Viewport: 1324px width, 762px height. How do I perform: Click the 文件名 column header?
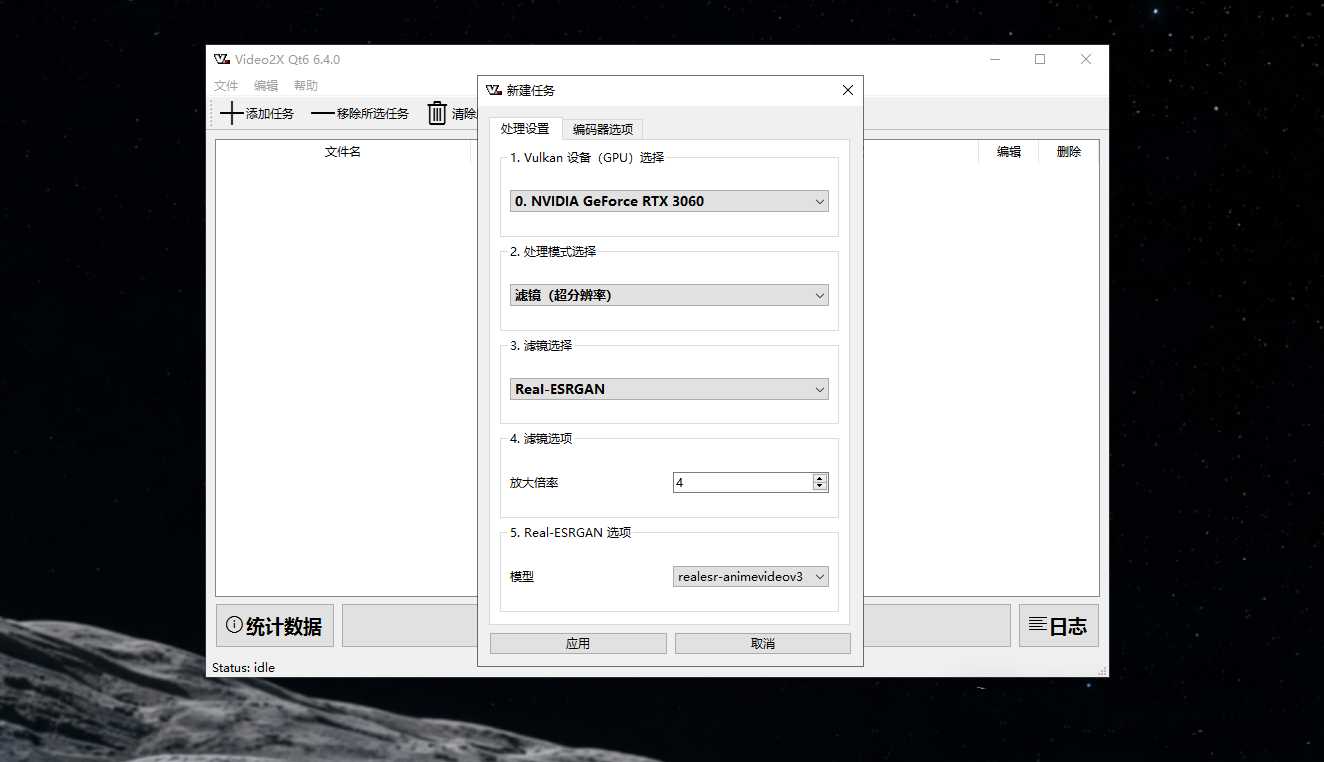(343, 152)
